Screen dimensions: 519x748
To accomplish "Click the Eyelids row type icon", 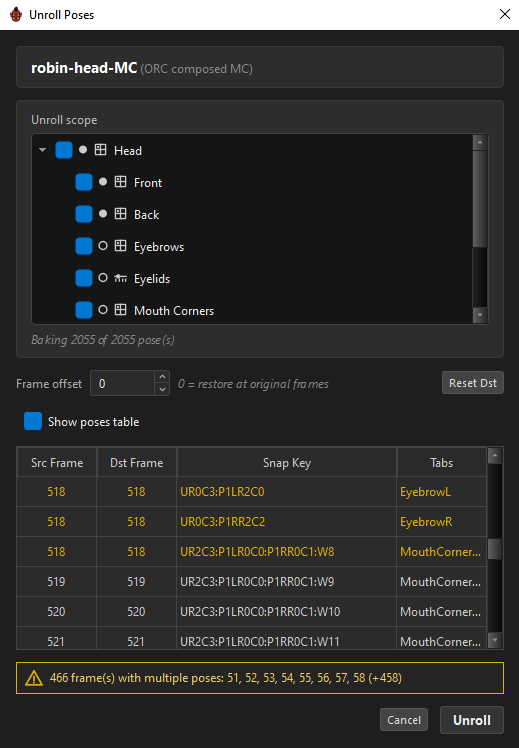I will pos(120,278).
